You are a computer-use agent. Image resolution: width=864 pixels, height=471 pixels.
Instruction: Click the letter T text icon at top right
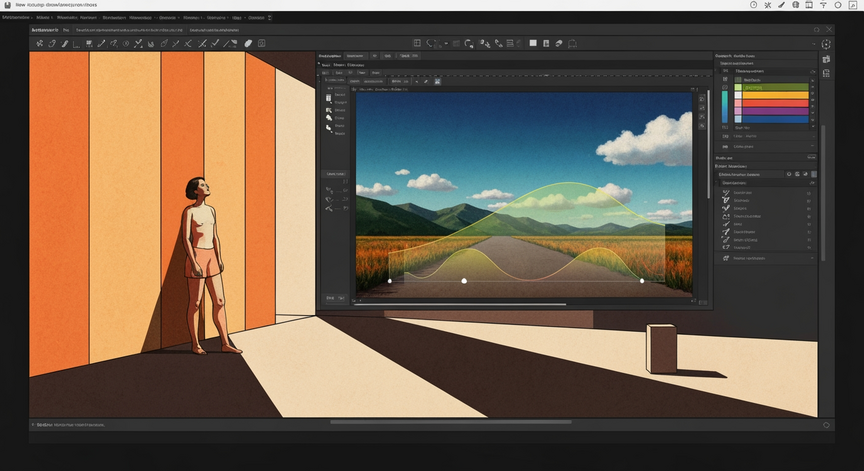(823, 4)
